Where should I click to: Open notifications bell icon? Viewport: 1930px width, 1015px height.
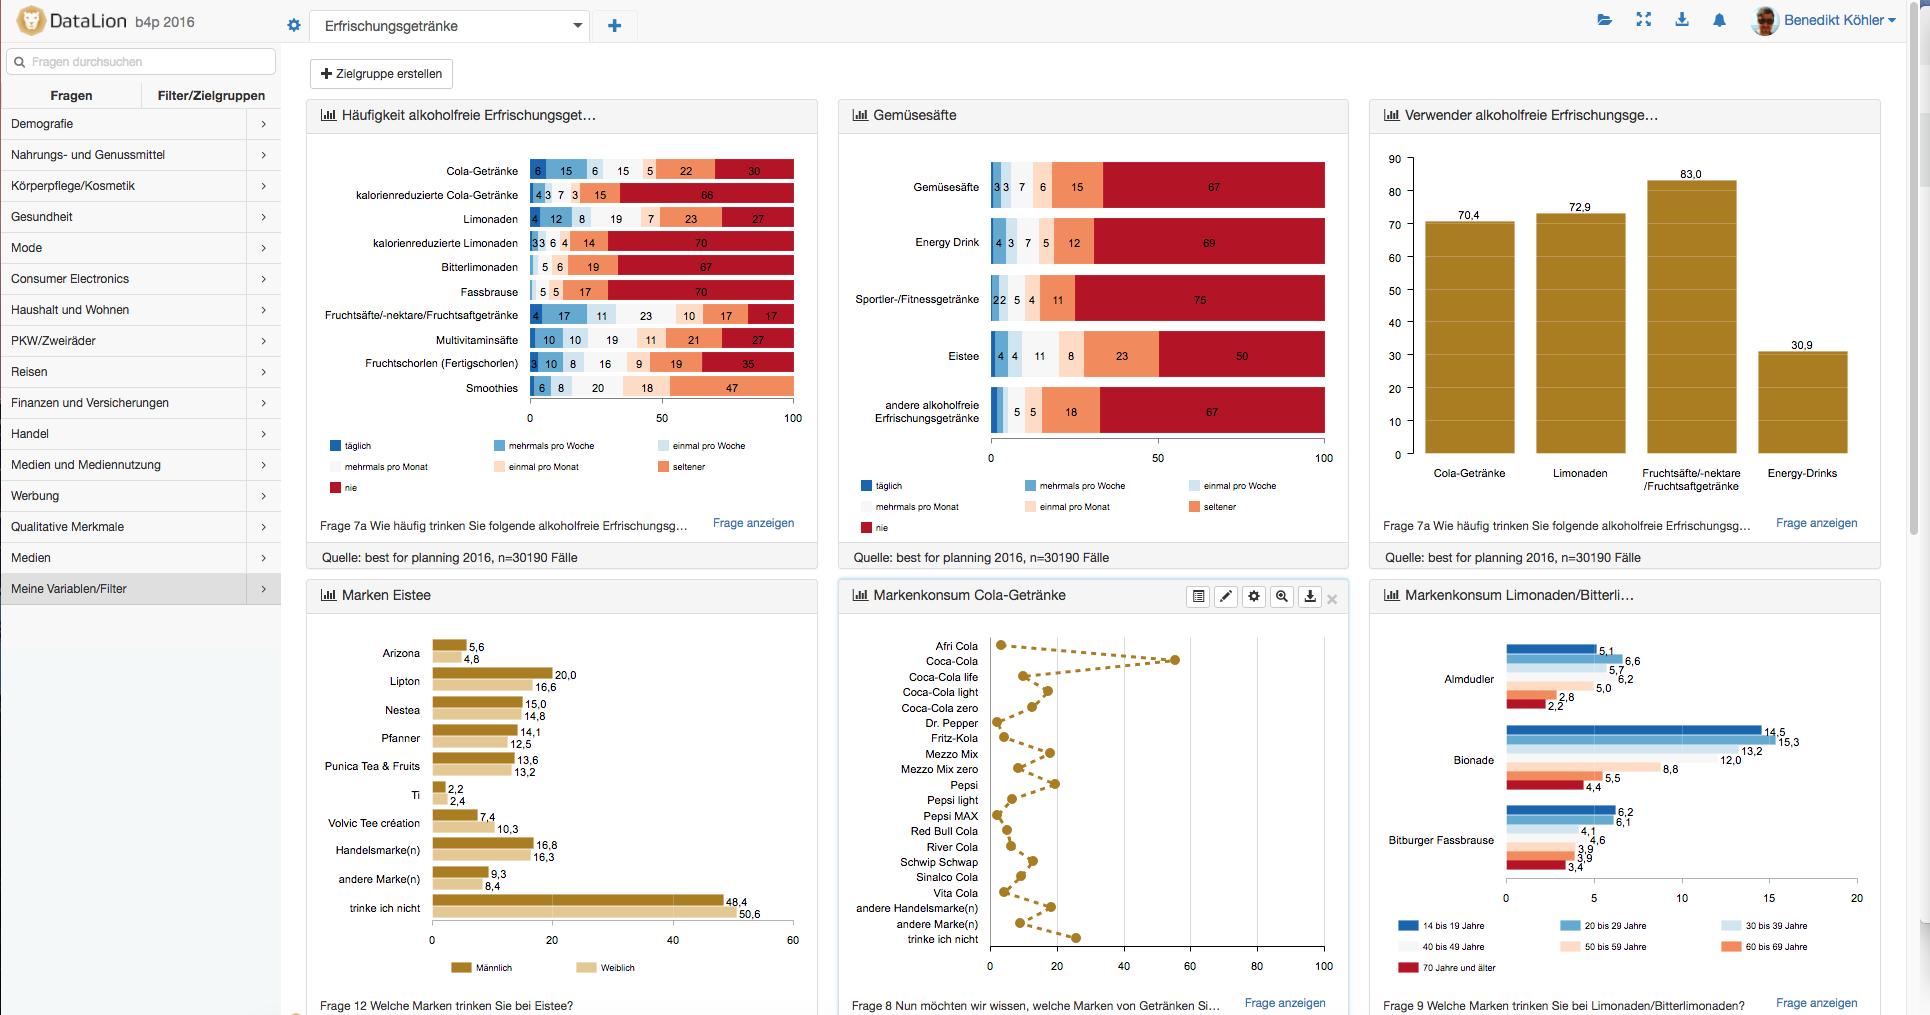pyautogui.click(x=1719, y=20)
